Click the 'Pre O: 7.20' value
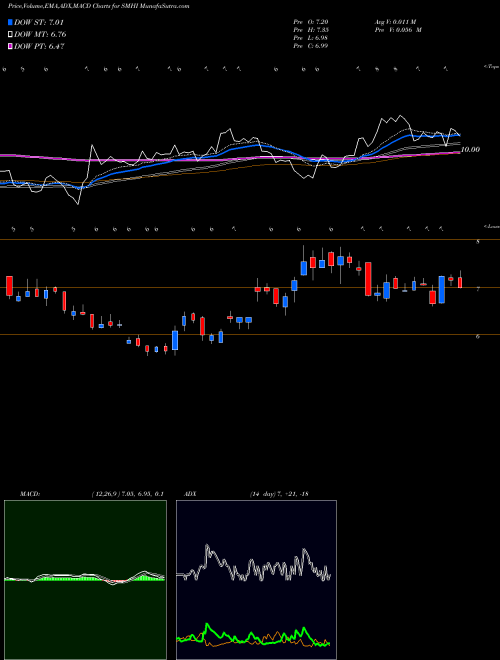 311,21
